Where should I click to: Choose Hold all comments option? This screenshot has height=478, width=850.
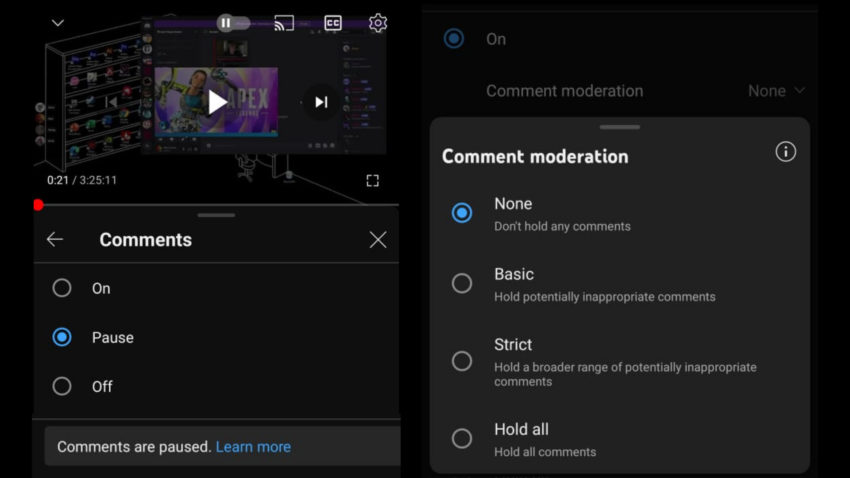pyautogui.click(x=462, y=438)
